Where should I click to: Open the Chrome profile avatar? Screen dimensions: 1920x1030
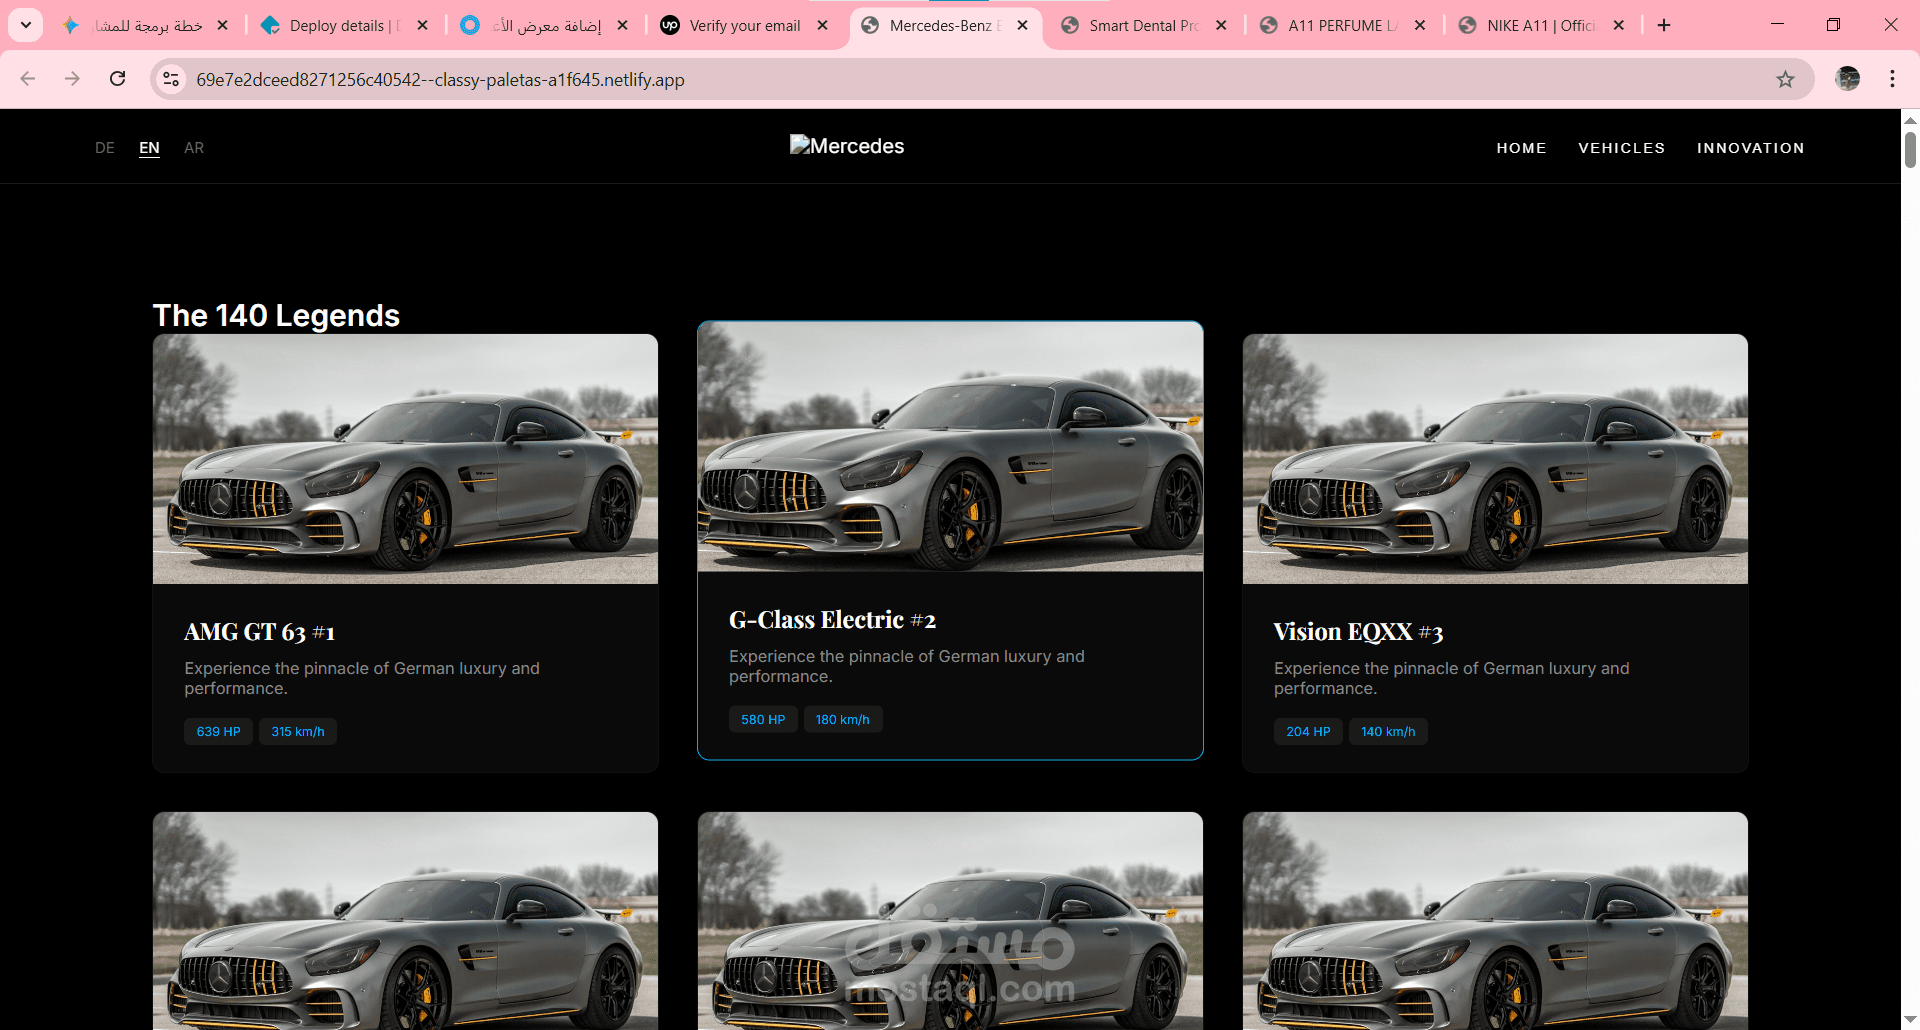(1848, 79)
